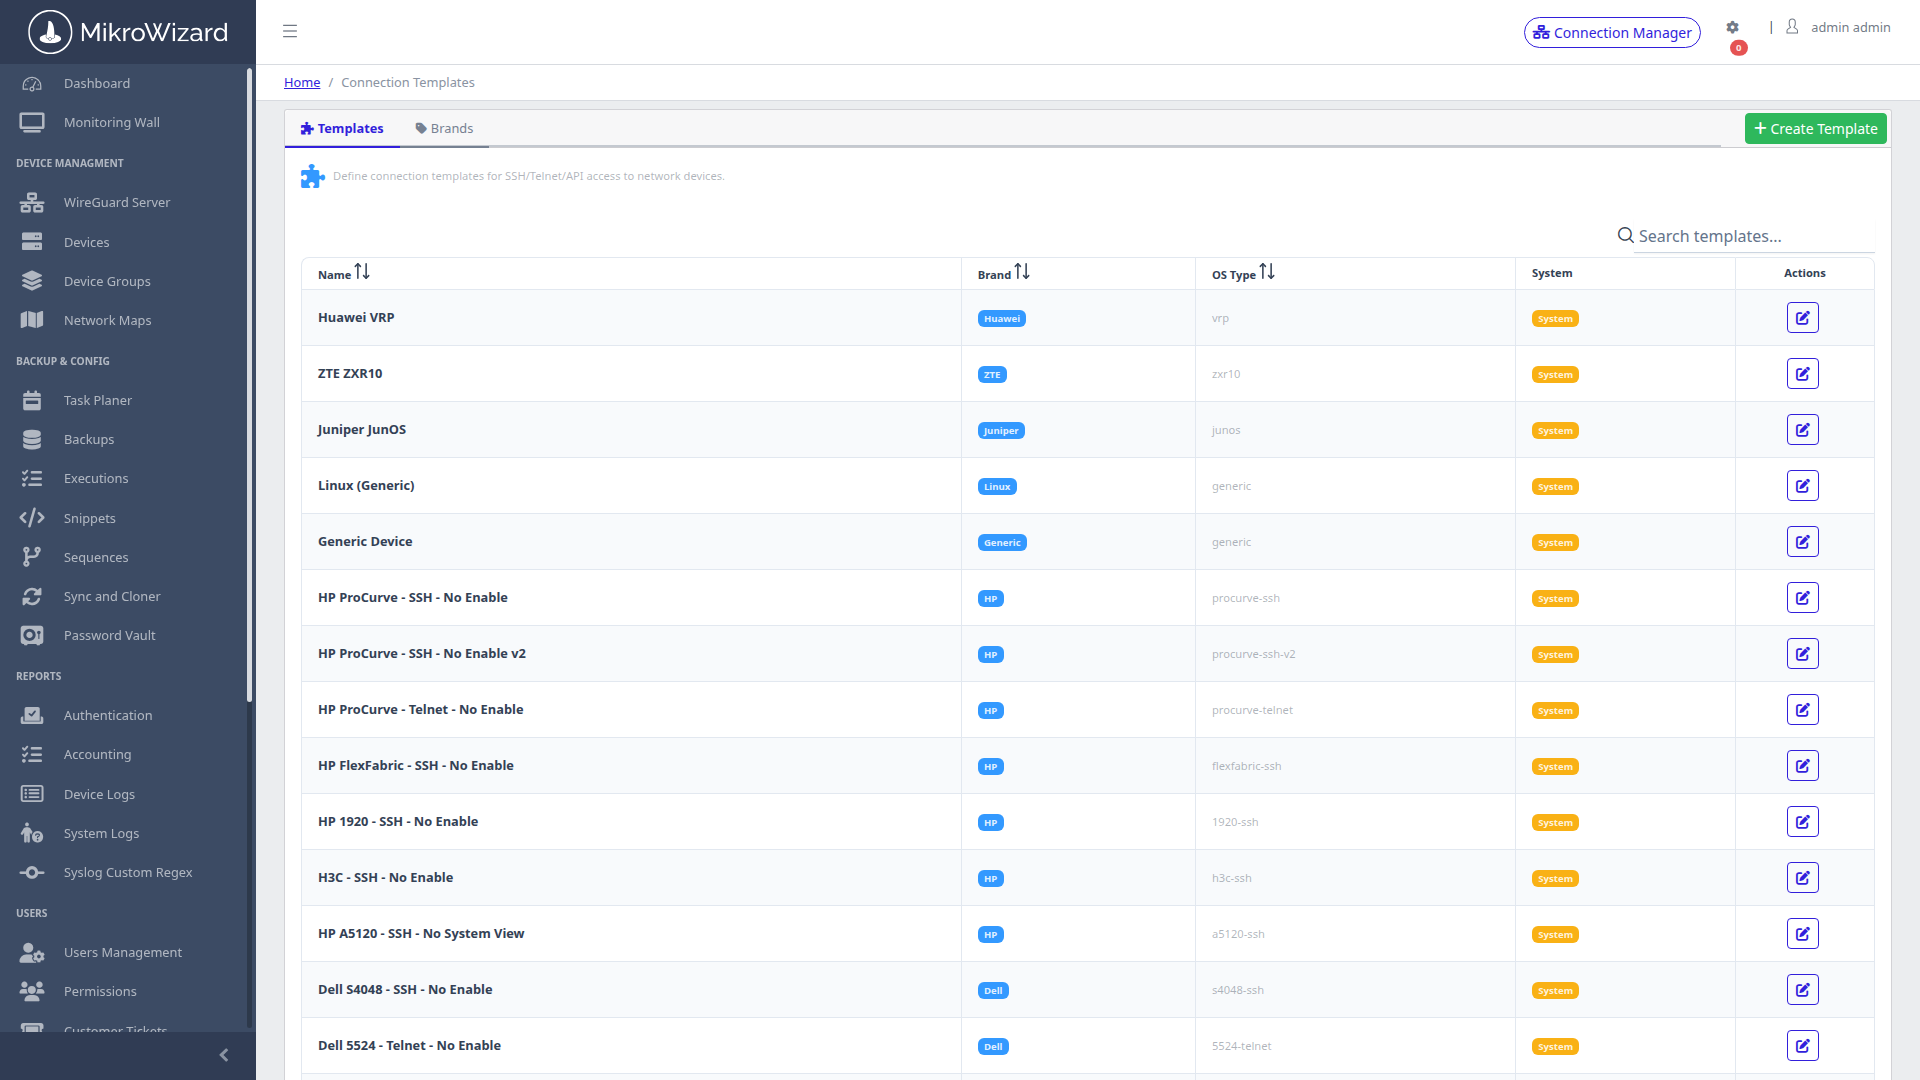Click the Snippets code icon
Viewport: 1920px width, 1080px height.
pos(32,518)
